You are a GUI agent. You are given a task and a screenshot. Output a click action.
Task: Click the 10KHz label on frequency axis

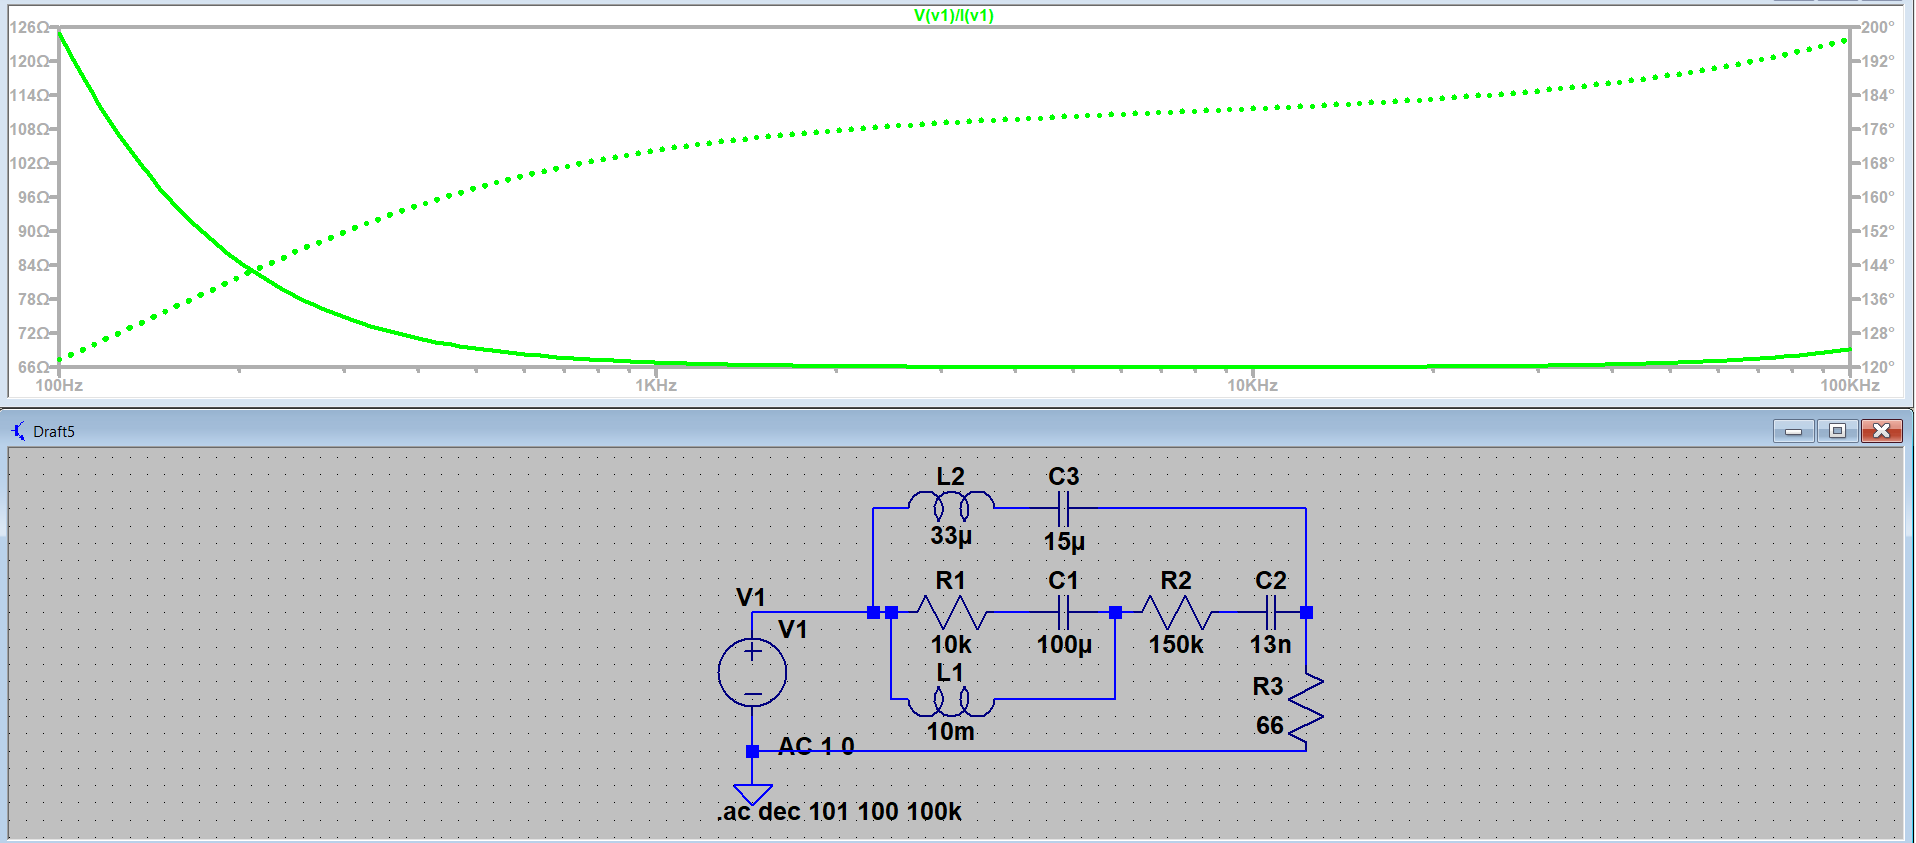1252,385
